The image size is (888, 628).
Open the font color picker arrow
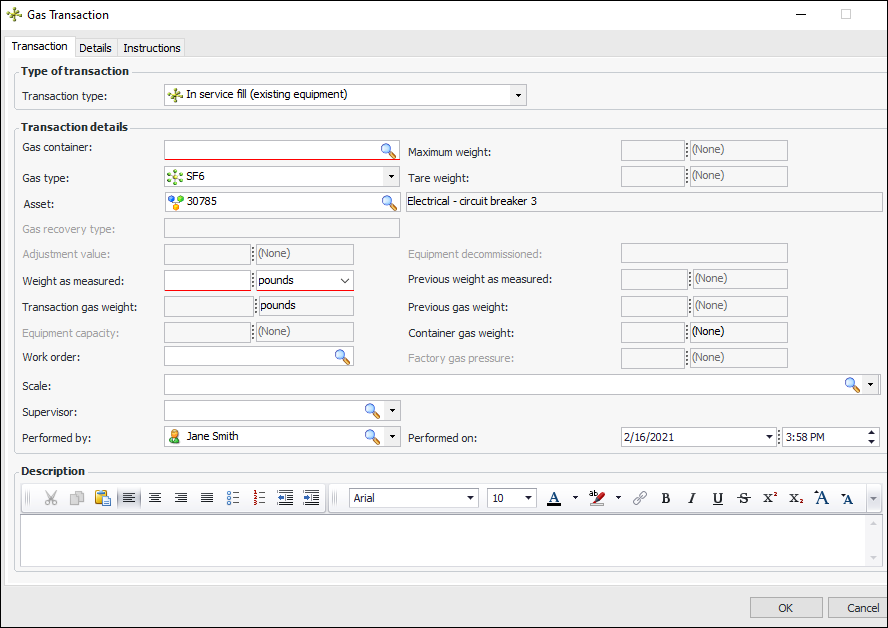pos(575,498)
